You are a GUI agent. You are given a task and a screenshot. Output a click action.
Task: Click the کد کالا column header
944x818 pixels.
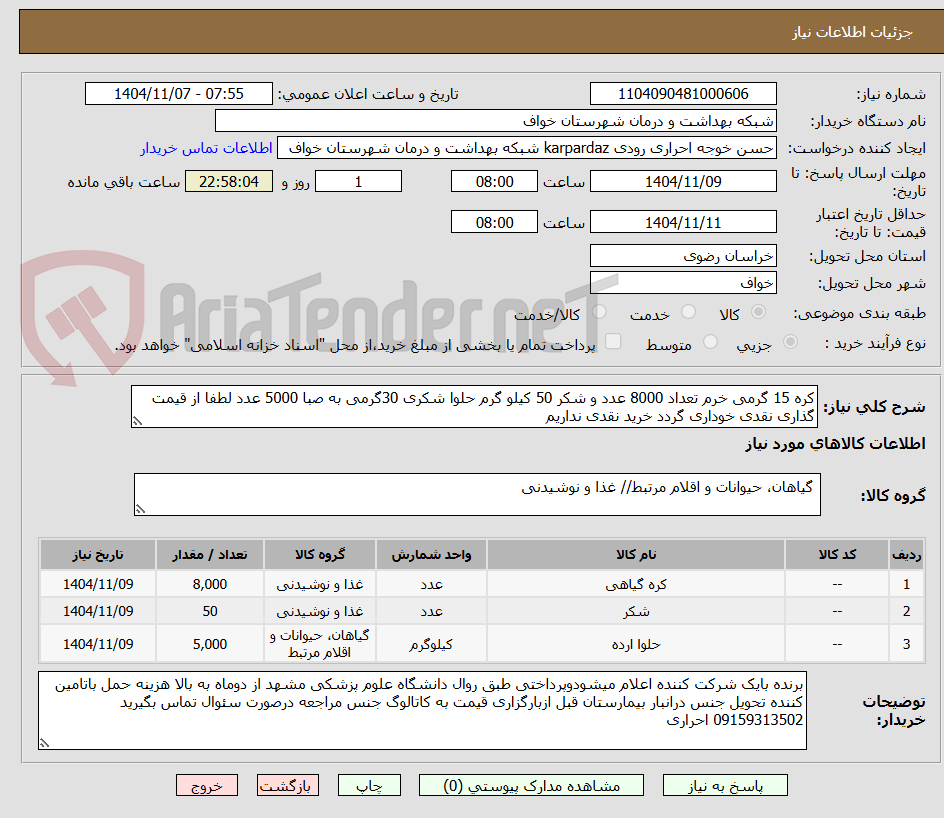coord(837,554)
